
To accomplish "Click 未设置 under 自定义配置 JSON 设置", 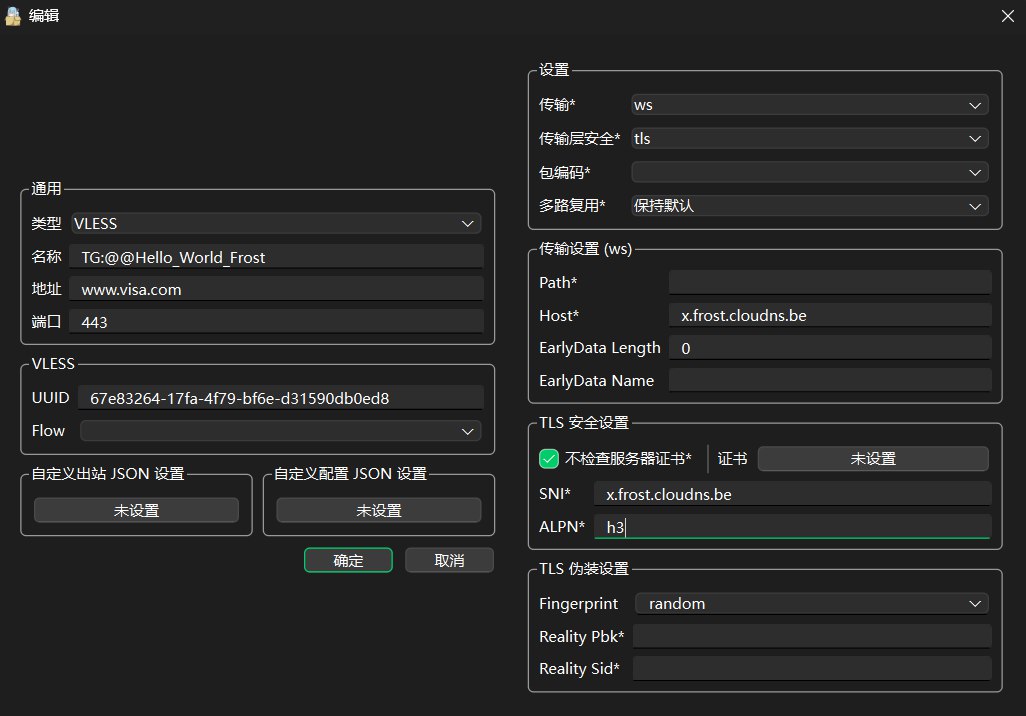I will (x=379, y=511).
